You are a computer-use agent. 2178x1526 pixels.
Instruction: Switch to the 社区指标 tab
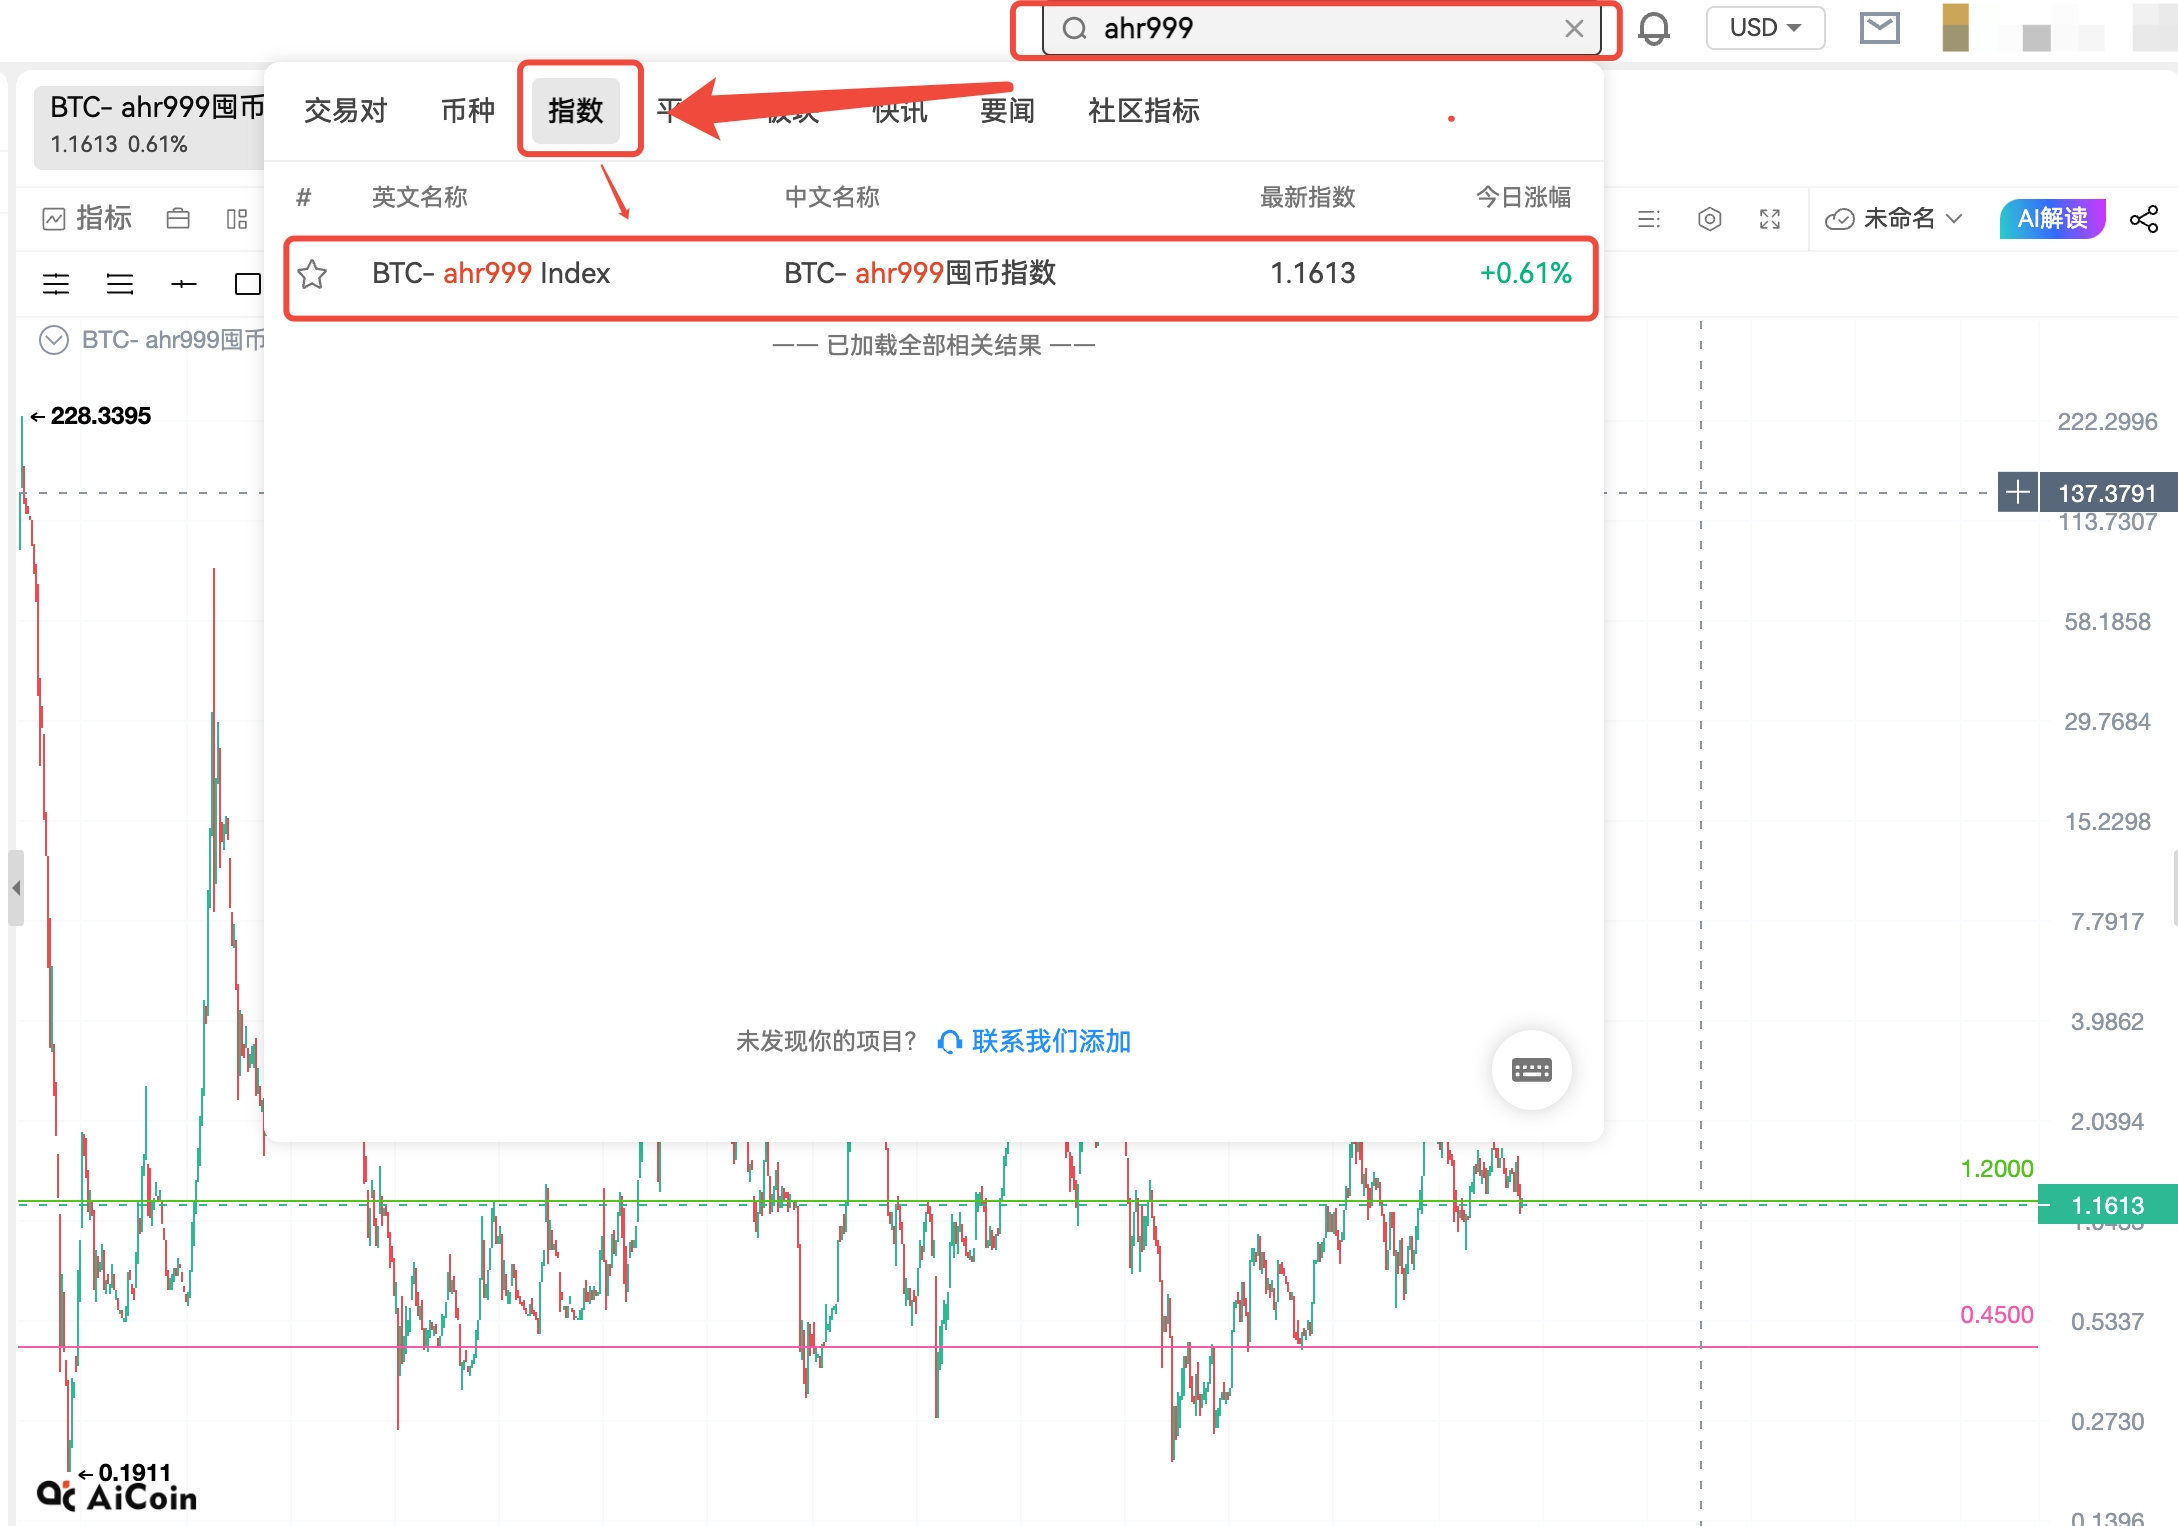coord(1143,111)
